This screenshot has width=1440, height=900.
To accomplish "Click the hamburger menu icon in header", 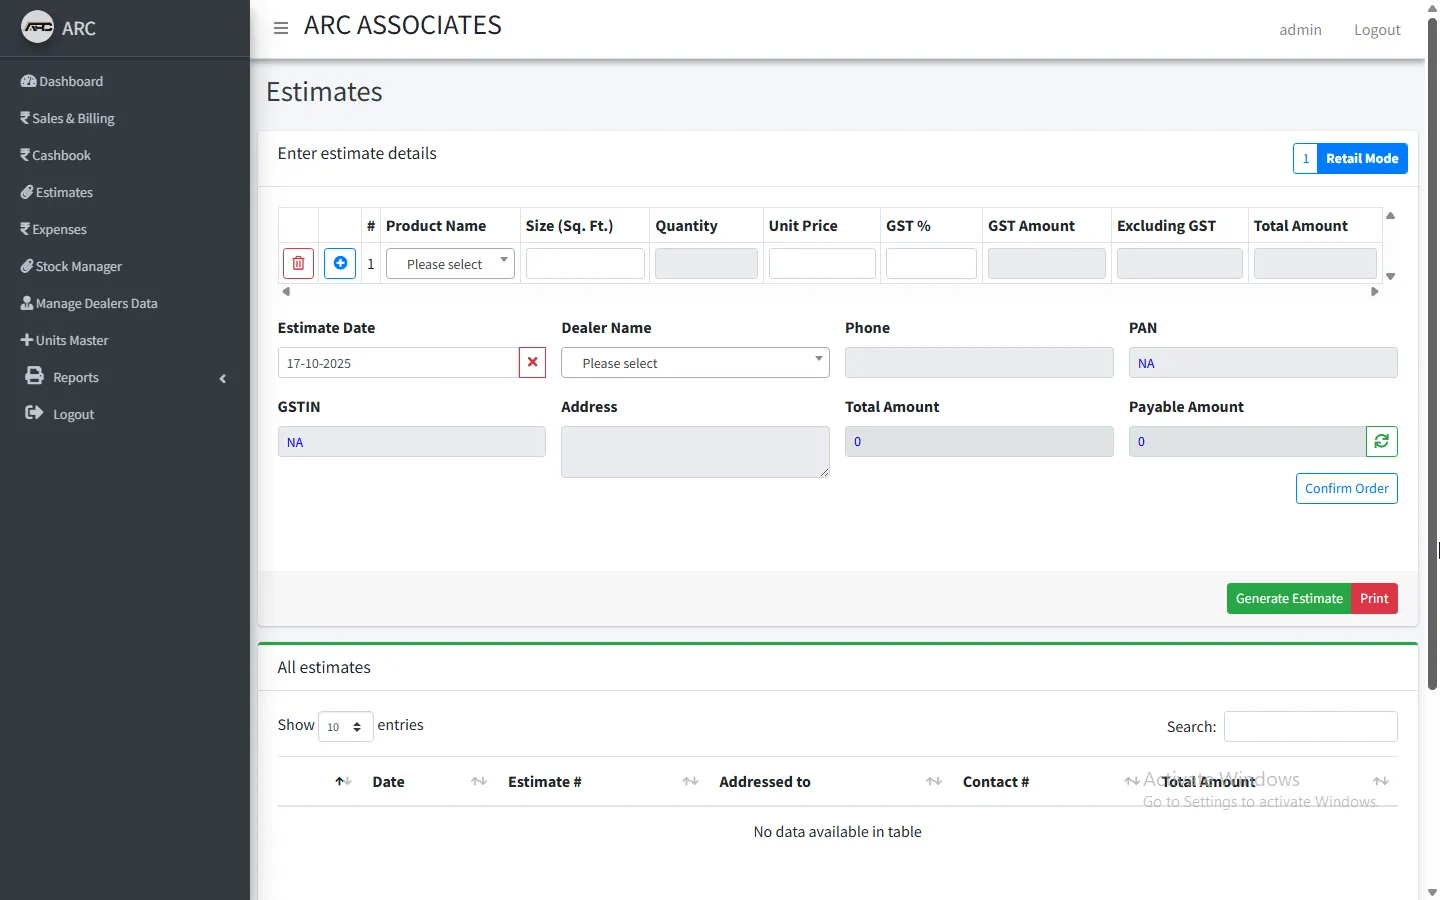I will pyautogui.click(x=281, y=28).
